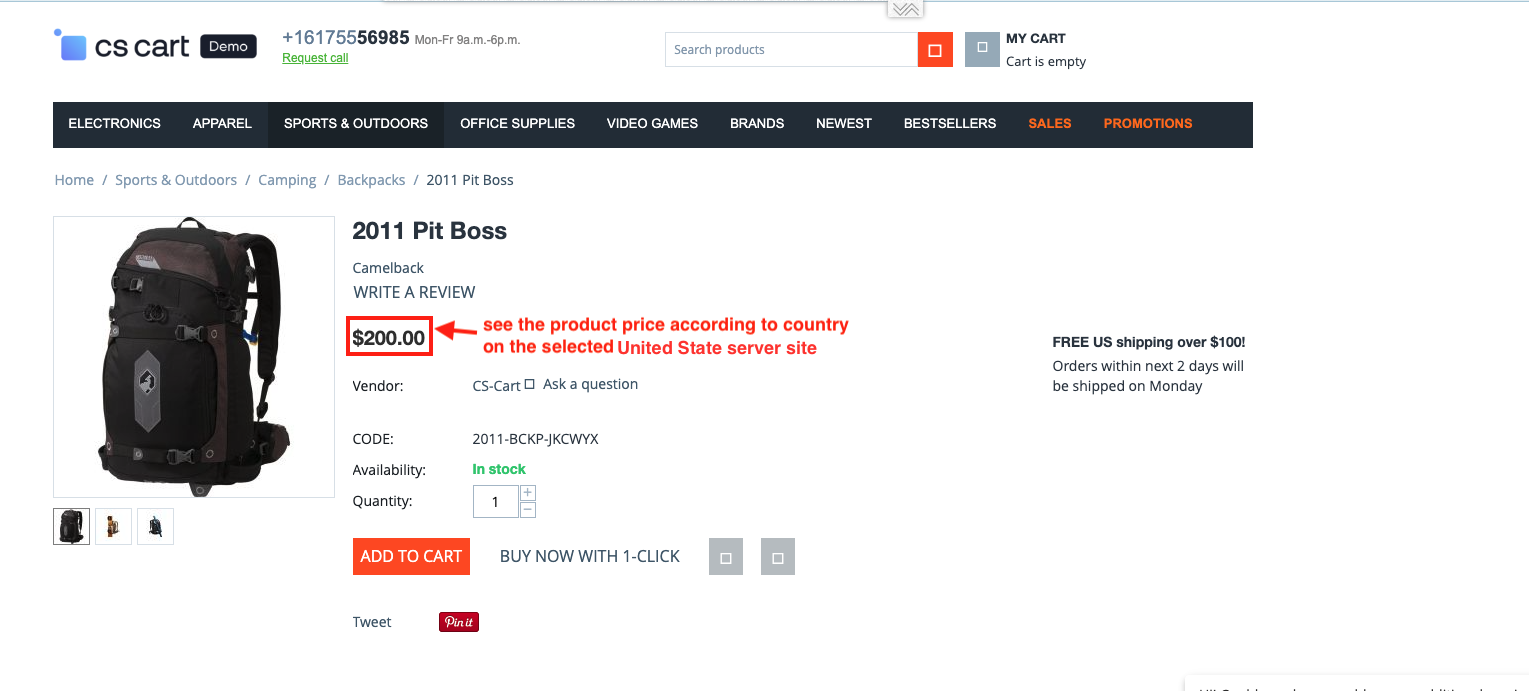Select the second backpack thumbnail

pos(114,526)
